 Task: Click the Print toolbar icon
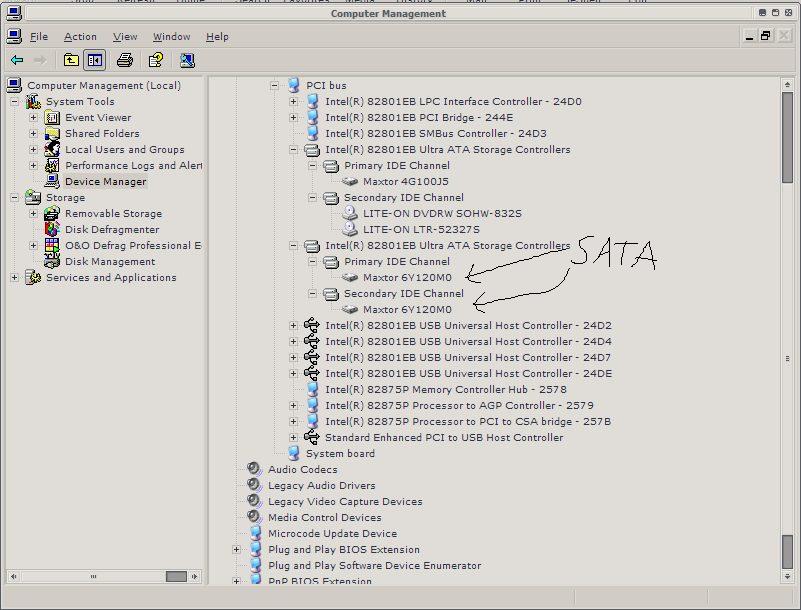[x=124, y=60]
